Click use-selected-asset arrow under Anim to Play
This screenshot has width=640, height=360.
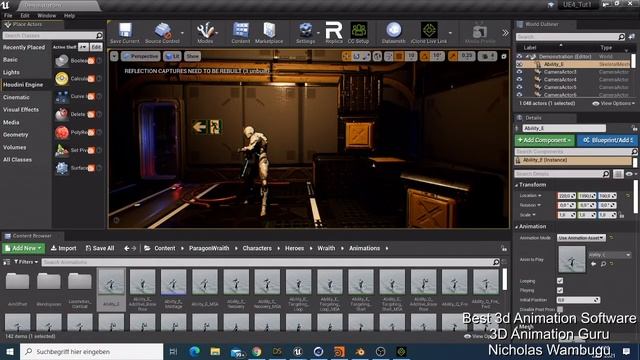click(x=593, y=264)
